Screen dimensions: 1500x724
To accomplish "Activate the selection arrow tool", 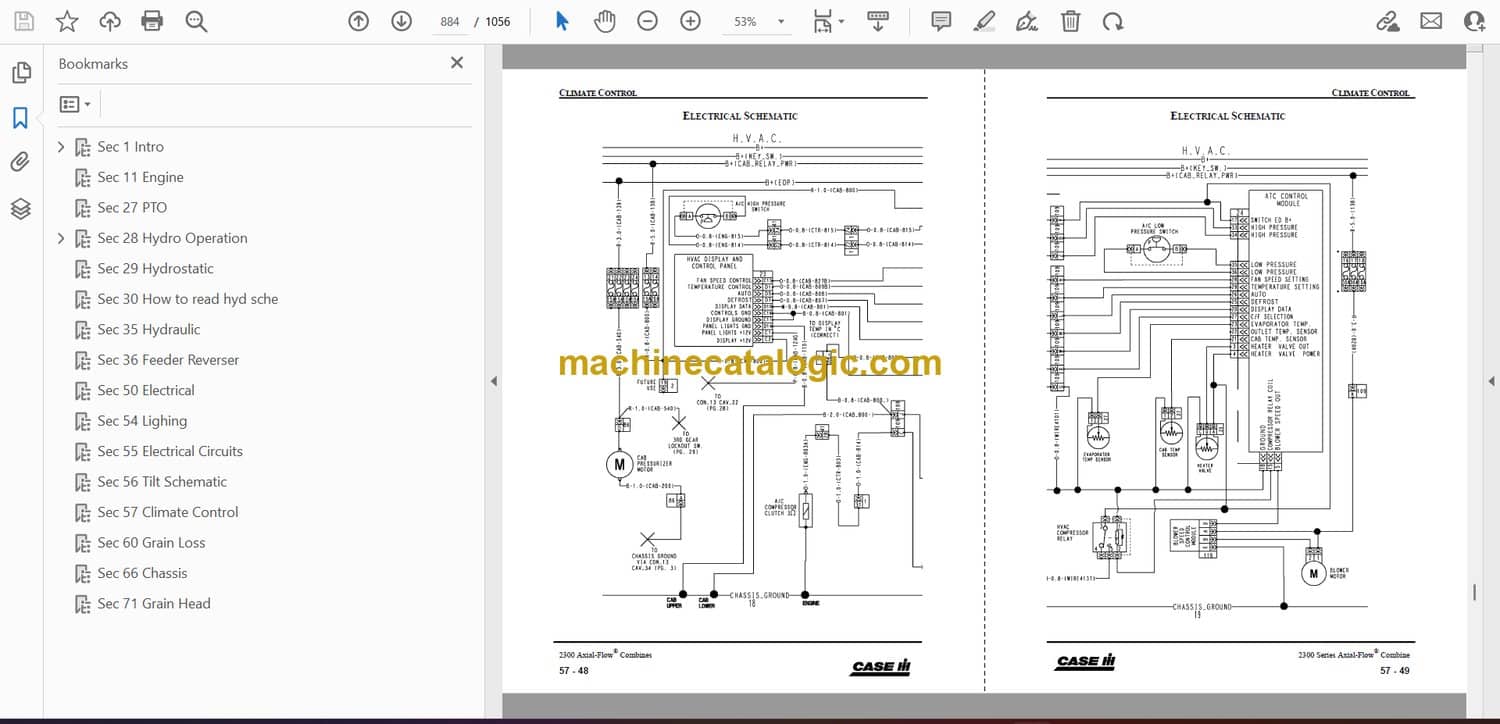I will click(562, 21).
